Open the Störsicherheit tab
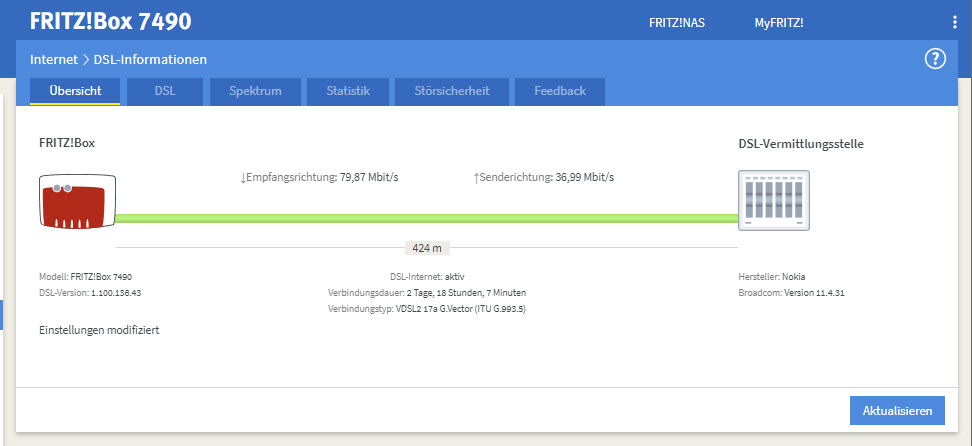 click(x=451, y=91)
